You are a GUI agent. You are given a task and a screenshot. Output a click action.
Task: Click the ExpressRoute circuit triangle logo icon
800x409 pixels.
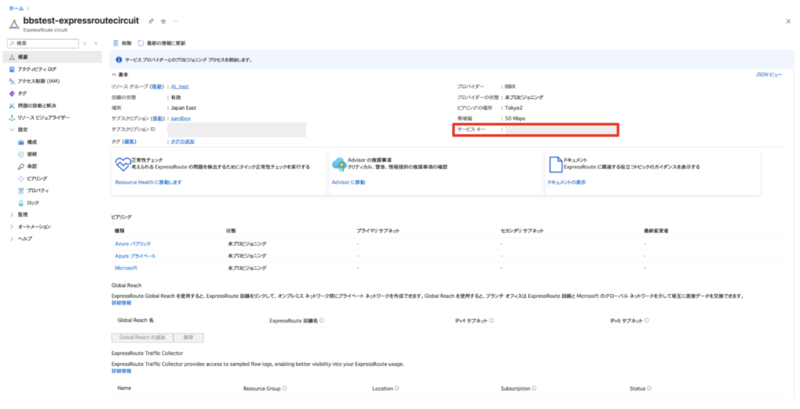14,24
